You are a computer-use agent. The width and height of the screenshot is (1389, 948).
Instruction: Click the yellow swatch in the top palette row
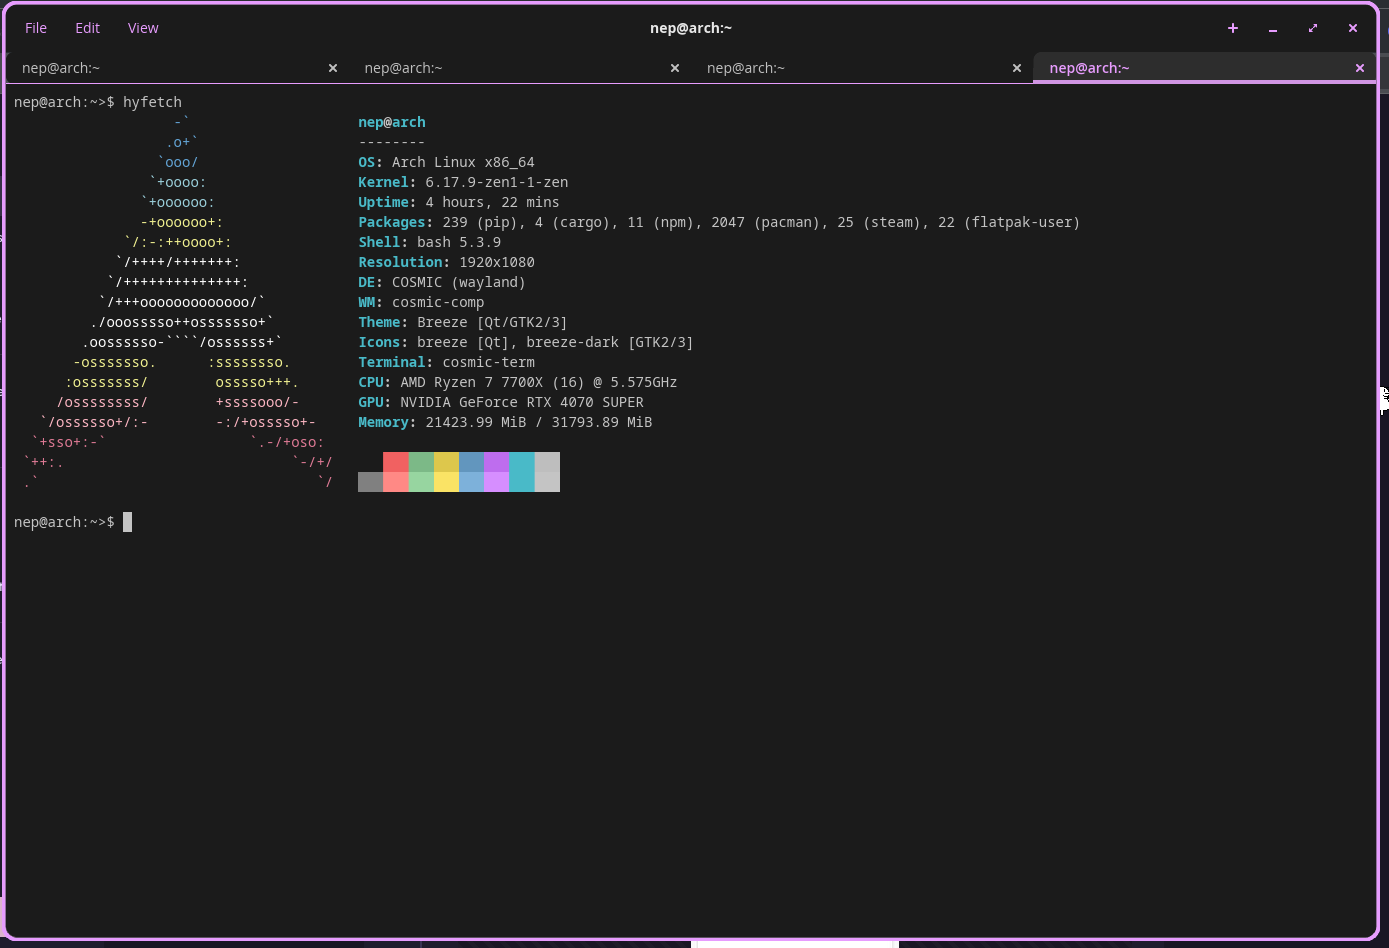point(446,462)
